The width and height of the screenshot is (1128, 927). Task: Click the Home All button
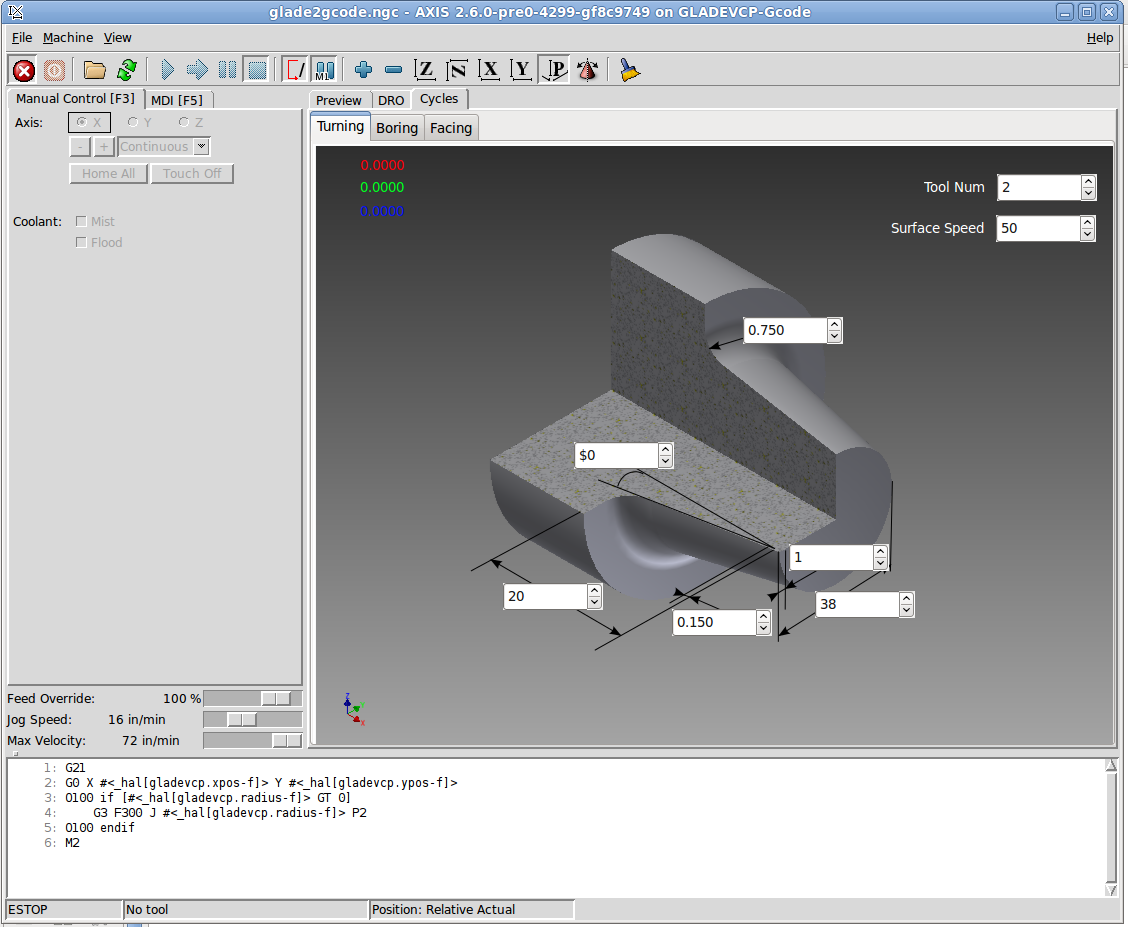coord(108,174)
